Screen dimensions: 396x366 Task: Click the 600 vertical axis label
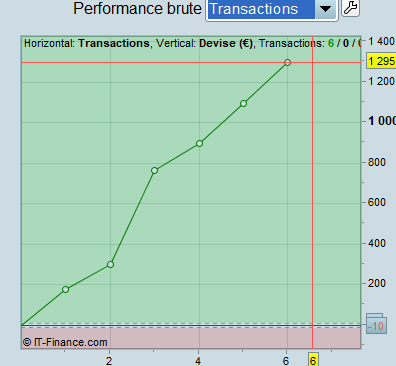[377, 202]
